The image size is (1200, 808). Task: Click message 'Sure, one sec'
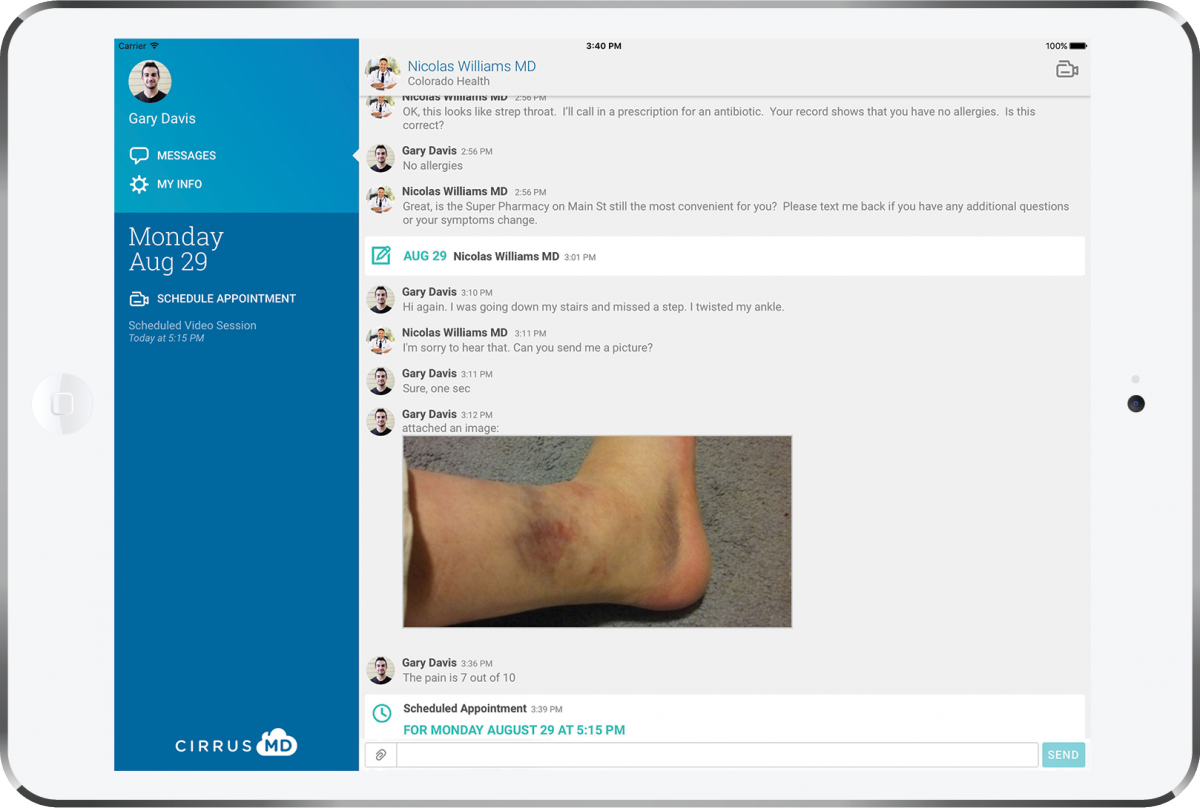[436, 388]
